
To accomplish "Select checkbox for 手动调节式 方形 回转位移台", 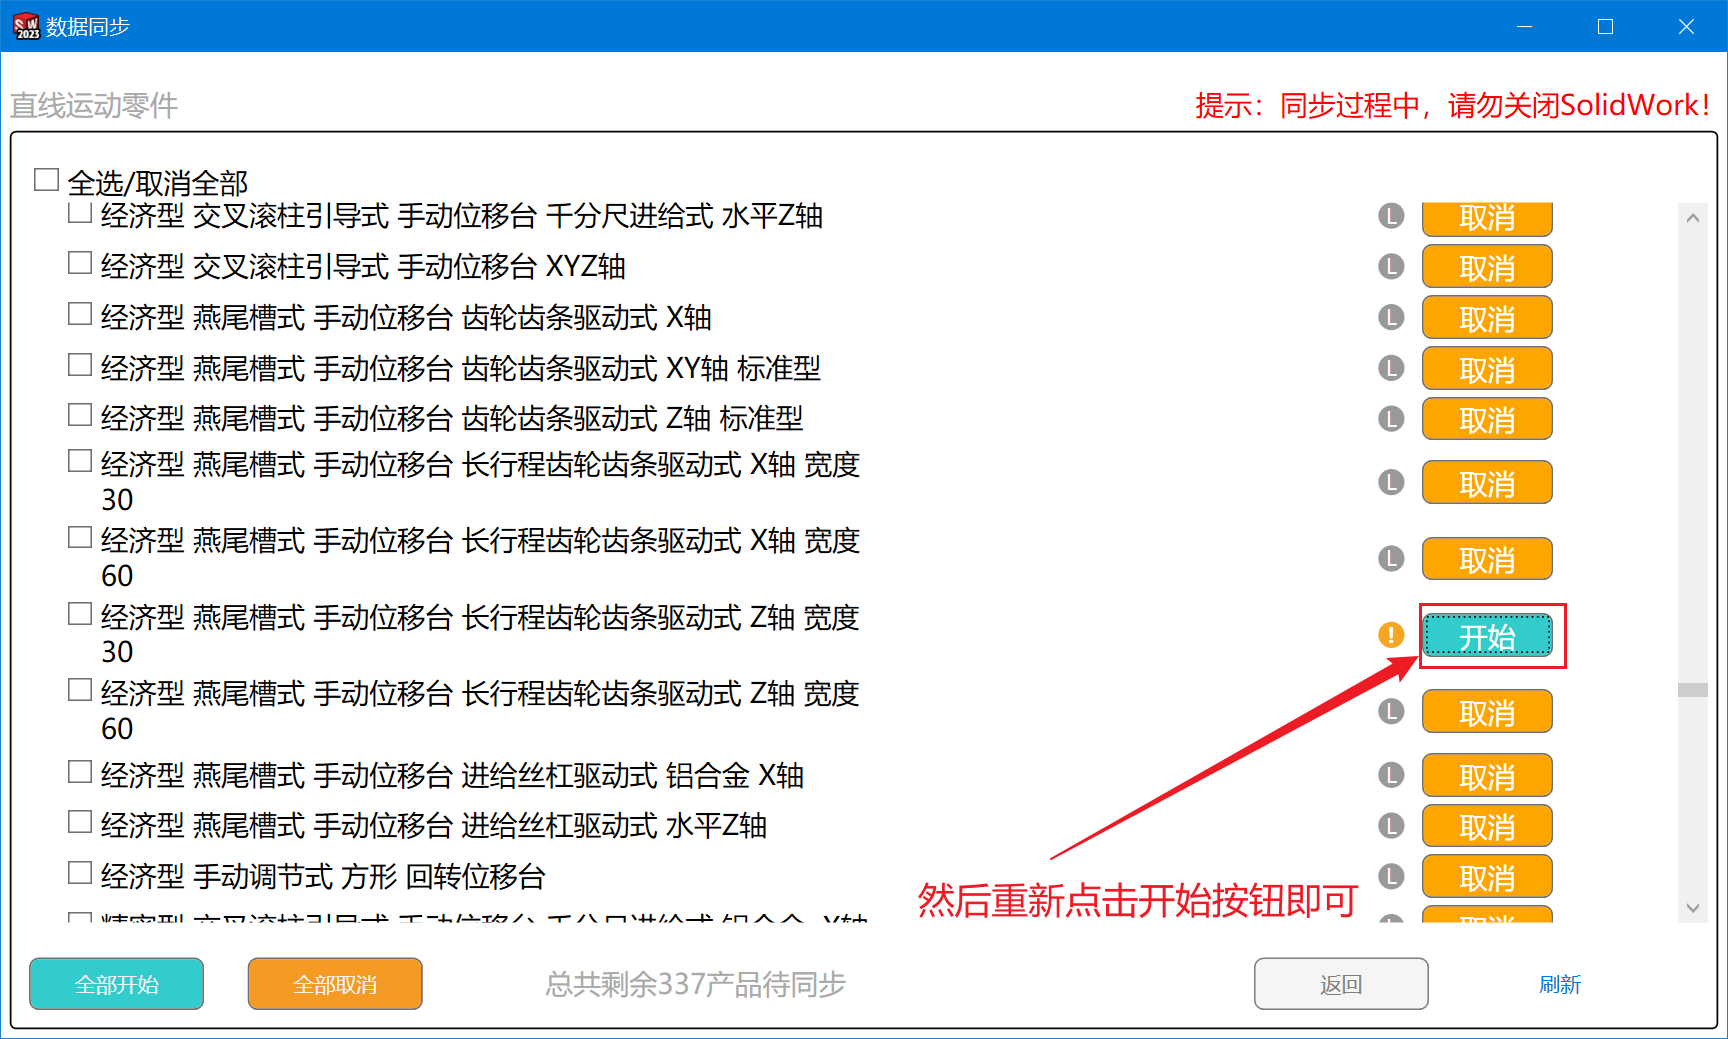I will coord(80,873).
